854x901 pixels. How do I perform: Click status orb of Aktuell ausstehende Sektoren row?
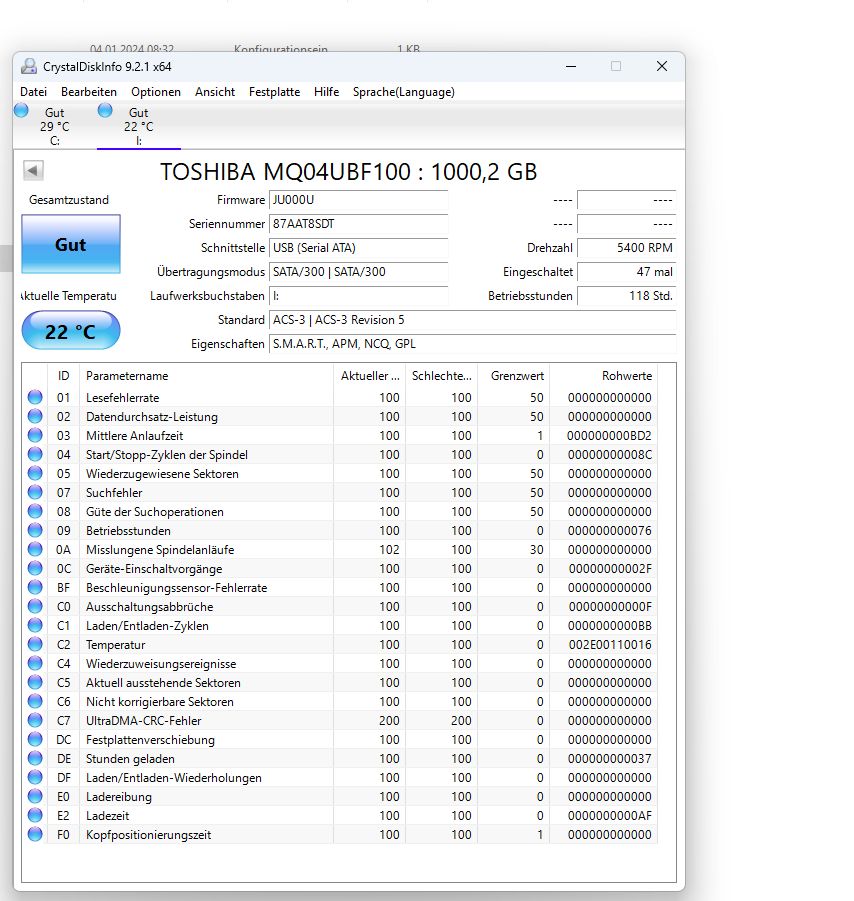tap(35, 681)
